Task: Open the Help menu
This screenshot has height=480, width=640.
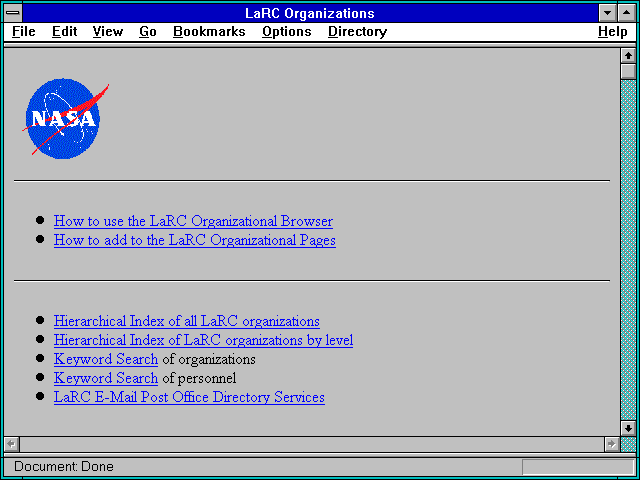Action: click(612, 32)
